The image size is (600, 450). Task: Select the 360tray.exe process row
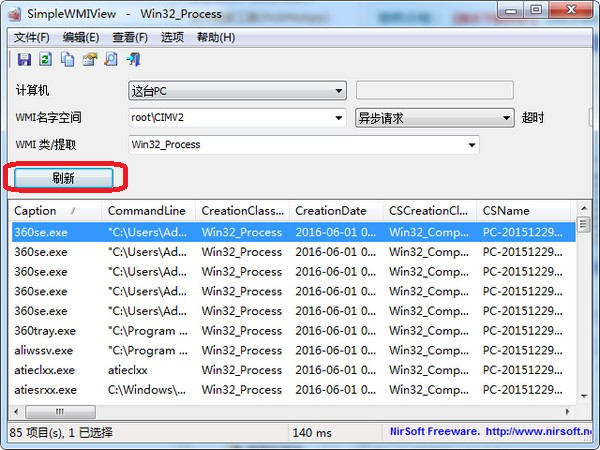293,331
